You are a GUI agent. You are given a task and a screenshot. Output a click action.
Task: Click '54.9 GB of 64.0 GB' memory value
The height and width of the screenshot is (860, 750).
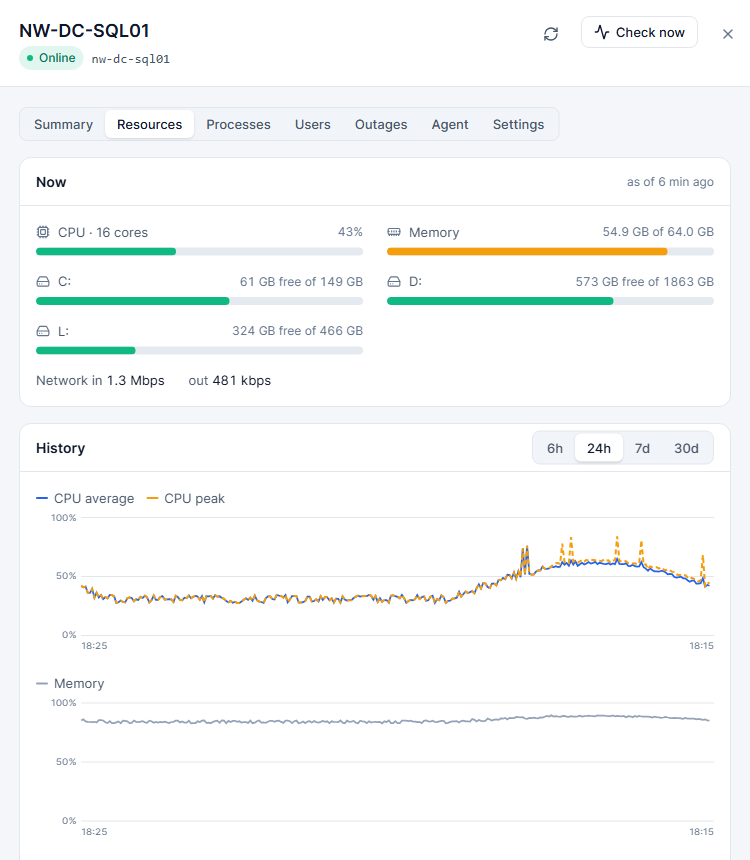(x=658, y=232)
